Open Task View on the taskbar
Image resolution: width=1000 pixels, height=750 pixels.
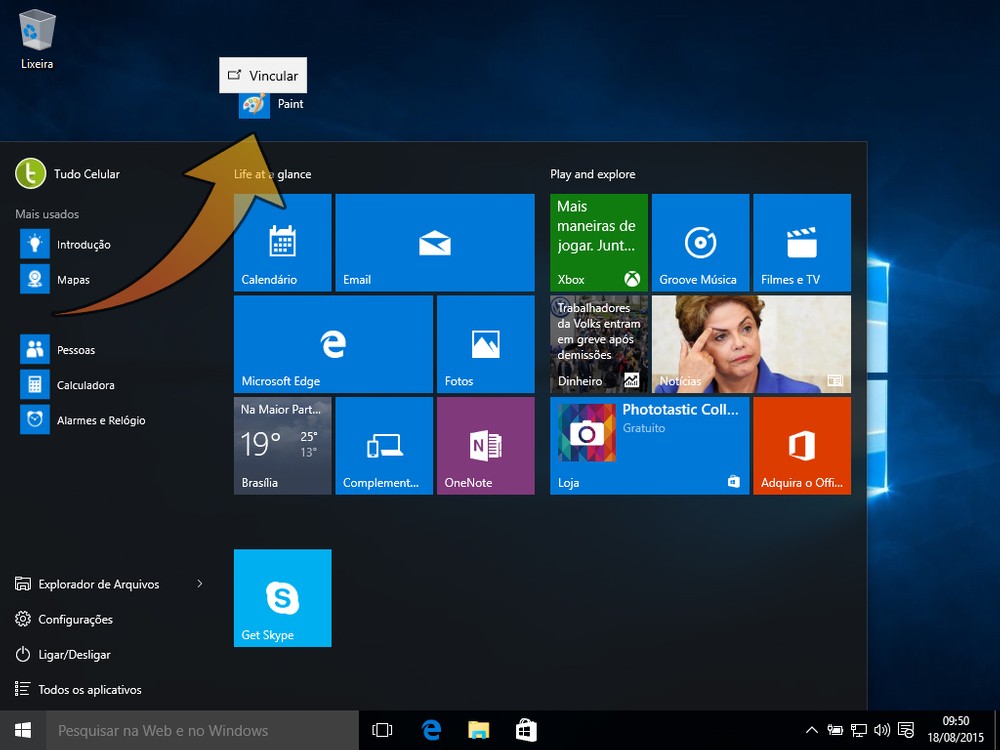pos(382,731)
